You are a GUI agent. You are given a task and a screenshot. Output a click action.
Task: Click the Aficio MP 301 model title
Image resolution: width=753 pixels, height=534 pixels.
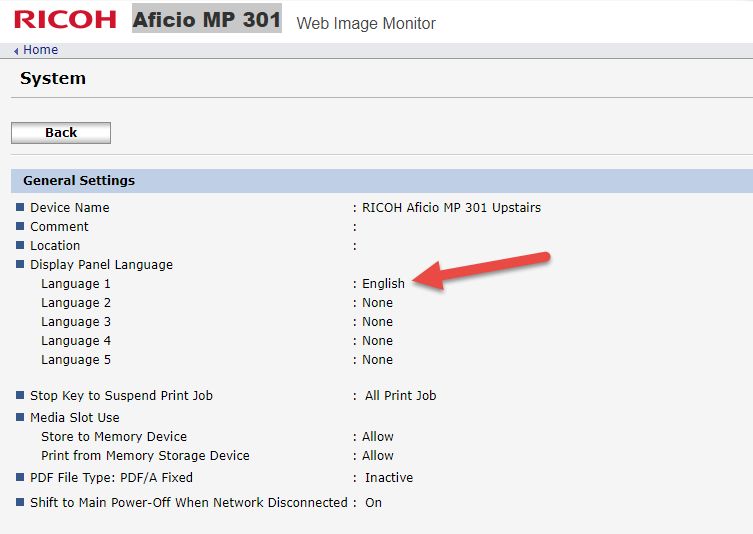tap(207, 19)
